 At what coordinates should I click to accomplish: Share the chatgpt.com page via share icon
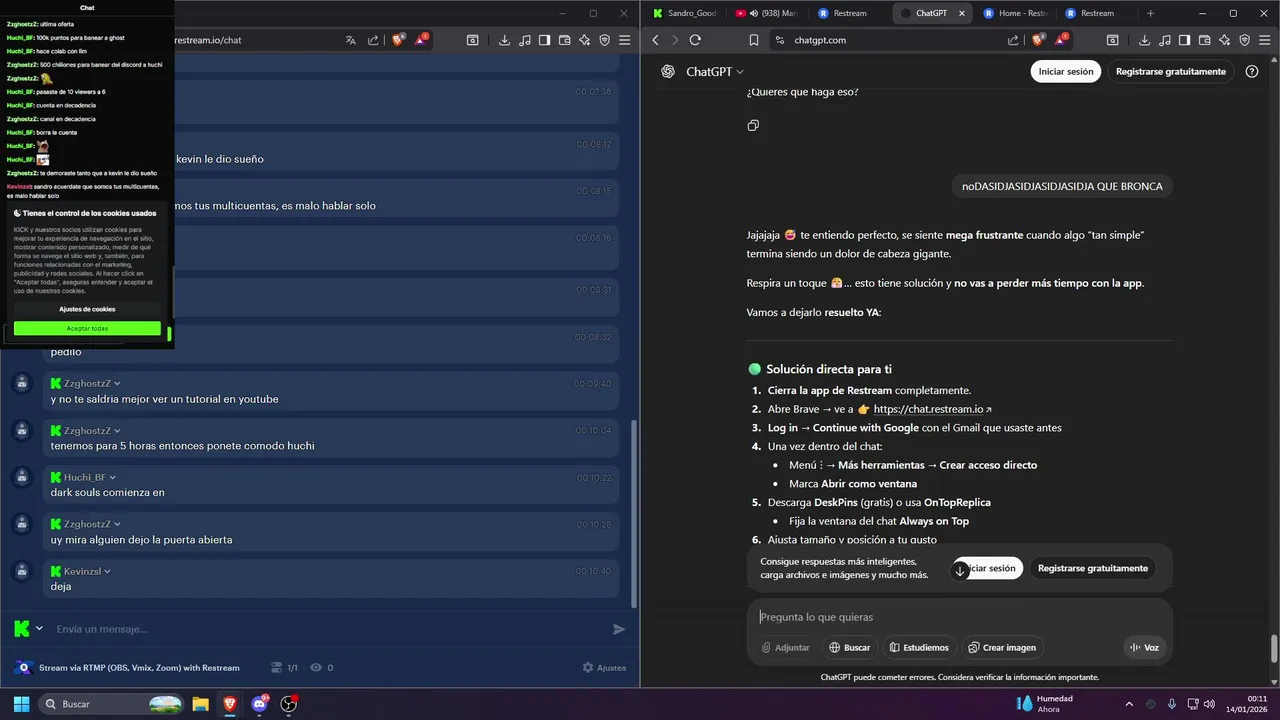pos(1014,40)
